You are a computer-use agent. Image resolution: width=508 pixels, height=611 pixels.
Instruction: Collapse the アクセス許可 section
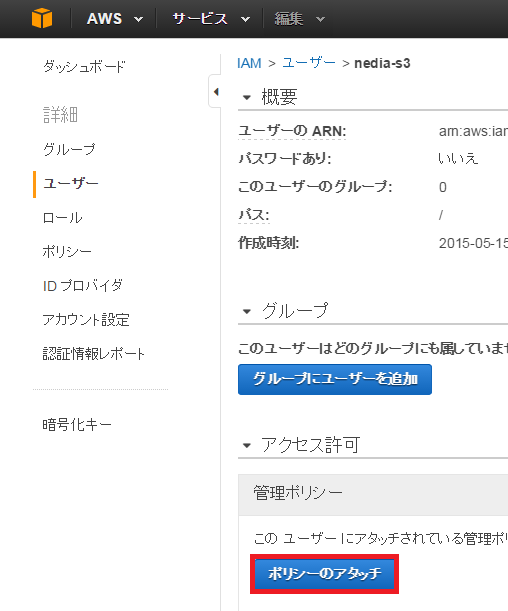247,445
